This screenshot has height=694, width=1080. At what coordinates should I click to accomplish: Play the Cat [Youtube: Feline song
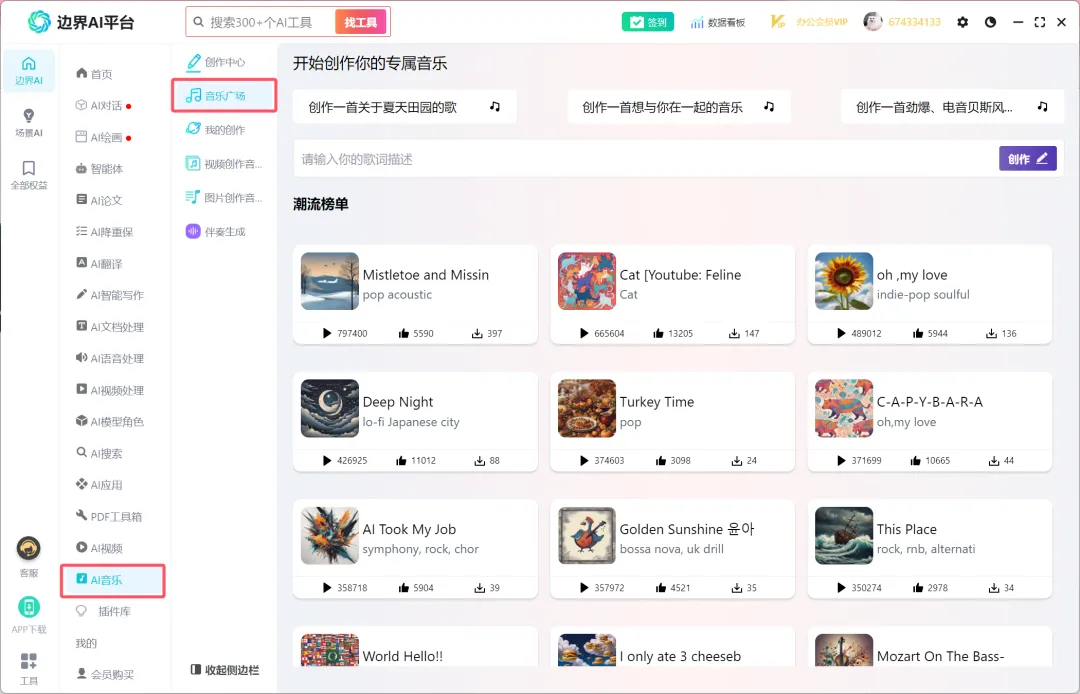[x=584, y=333]
